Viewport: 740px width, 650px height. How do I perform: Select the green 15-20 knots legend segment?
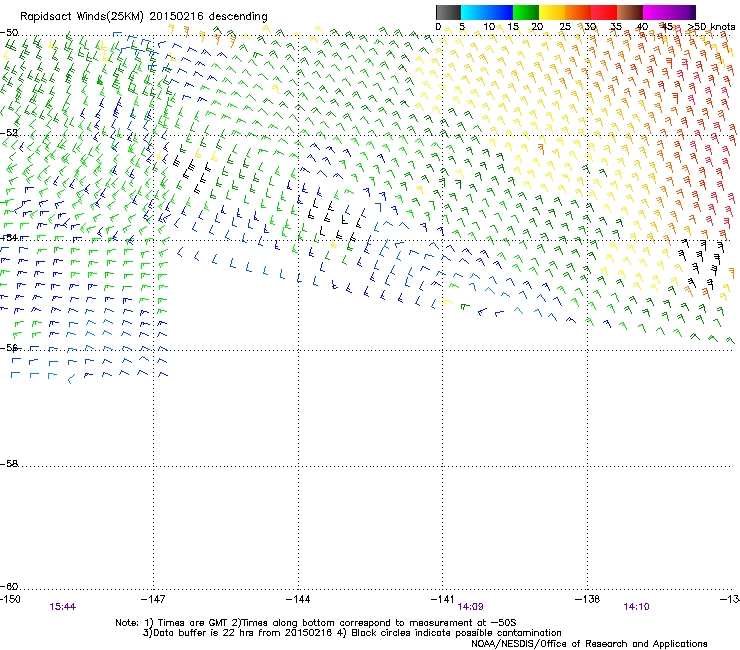click(x=526, y=12)
